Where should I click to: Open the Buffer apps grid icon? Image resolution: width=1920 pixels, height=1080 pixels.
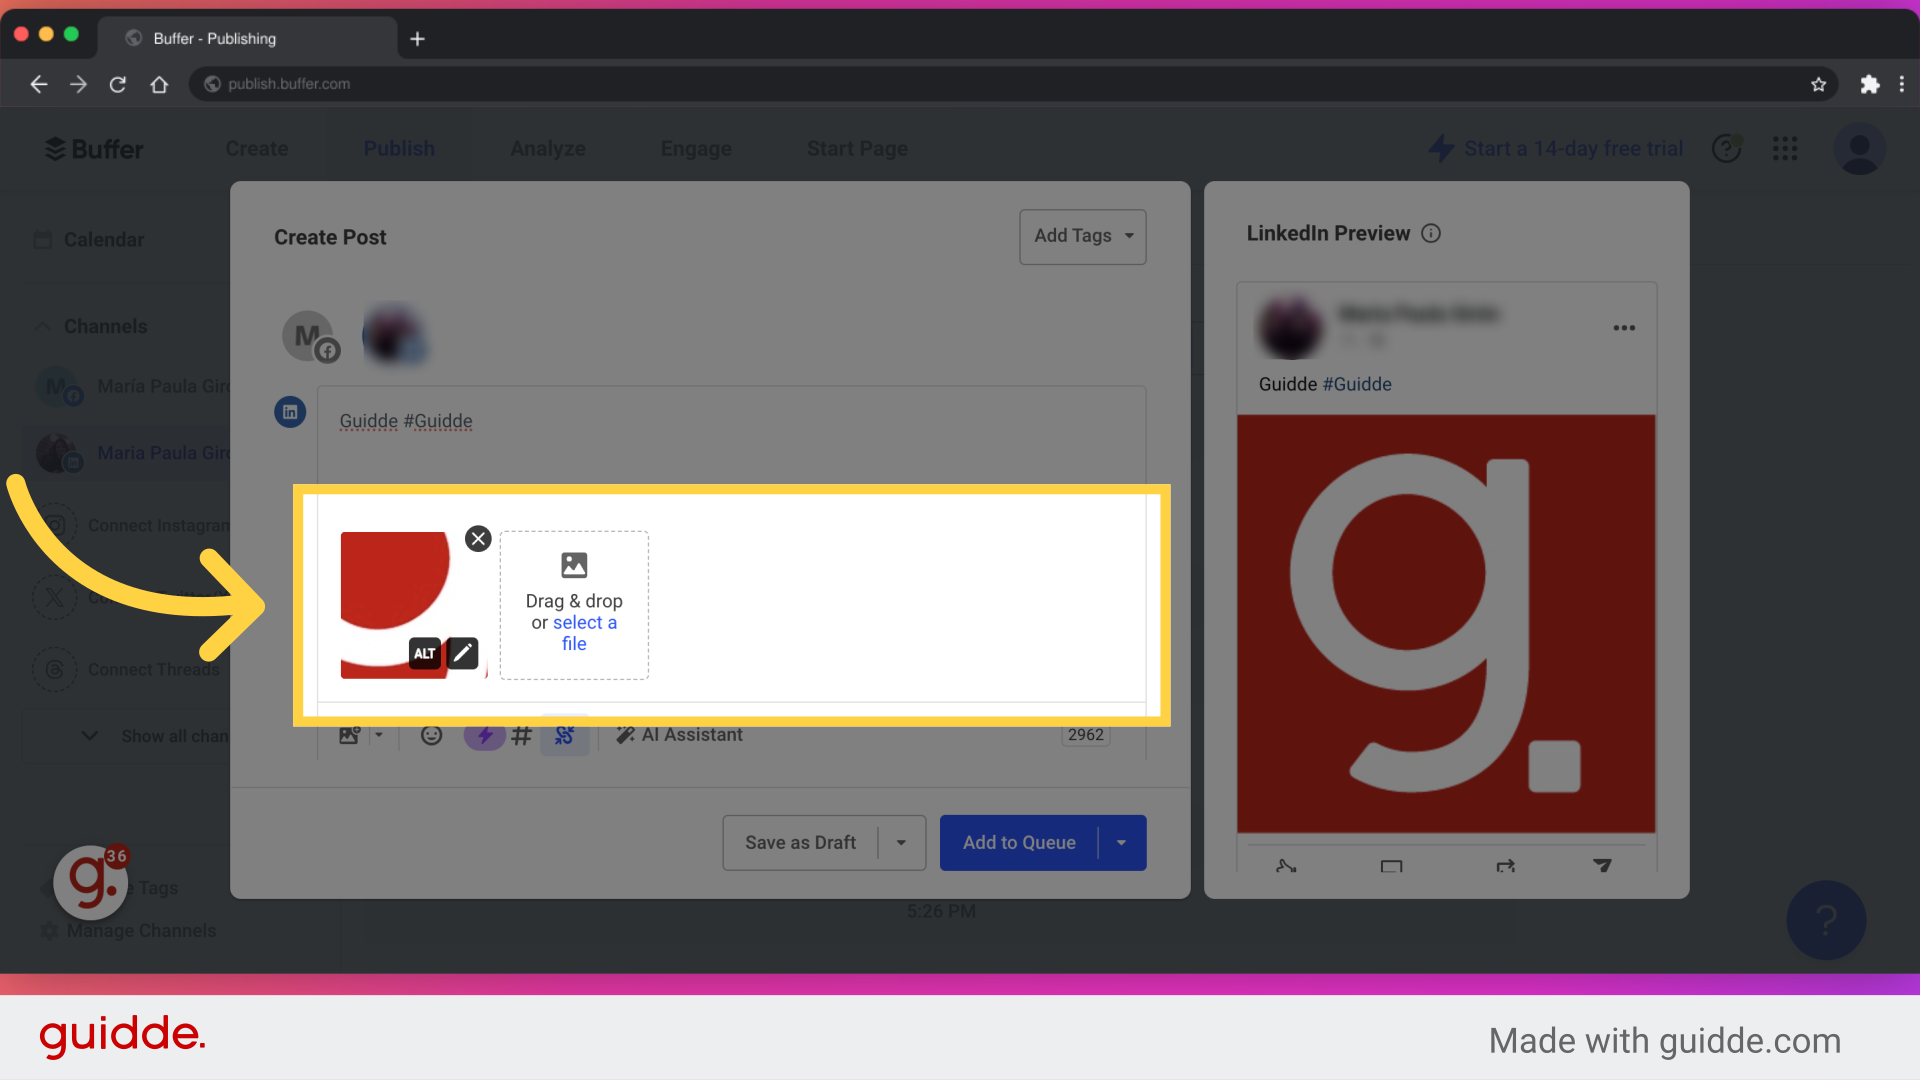coord(1785,148)
